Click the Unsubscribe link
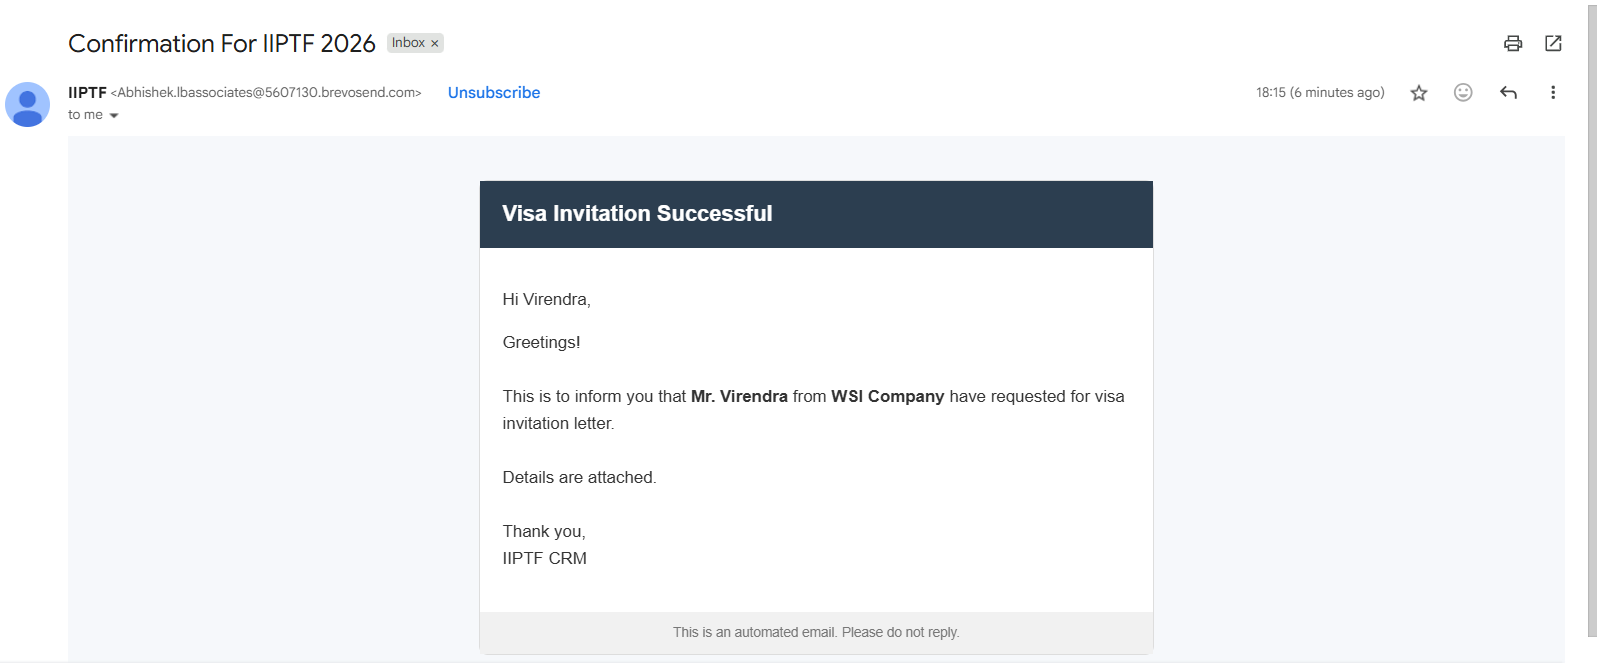The image size is (1597, 670). [494, 93]
